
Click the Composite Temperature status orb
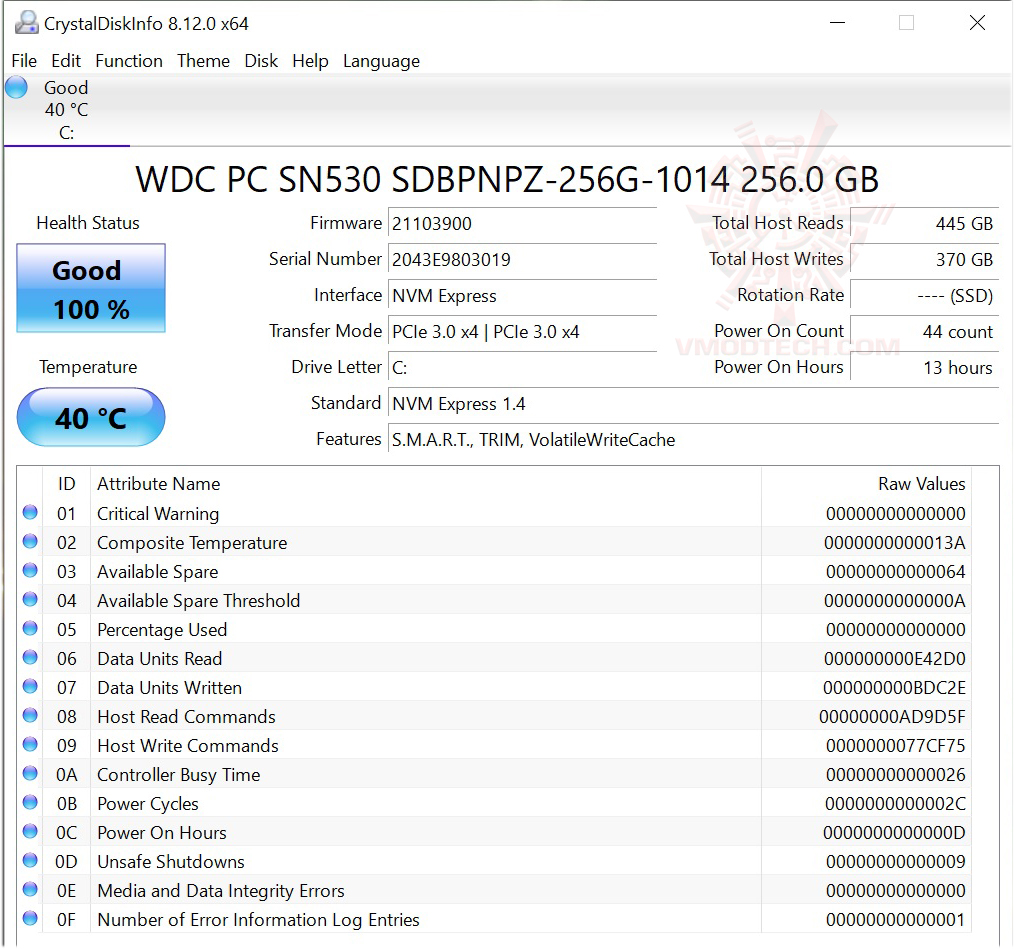(30, 541)
